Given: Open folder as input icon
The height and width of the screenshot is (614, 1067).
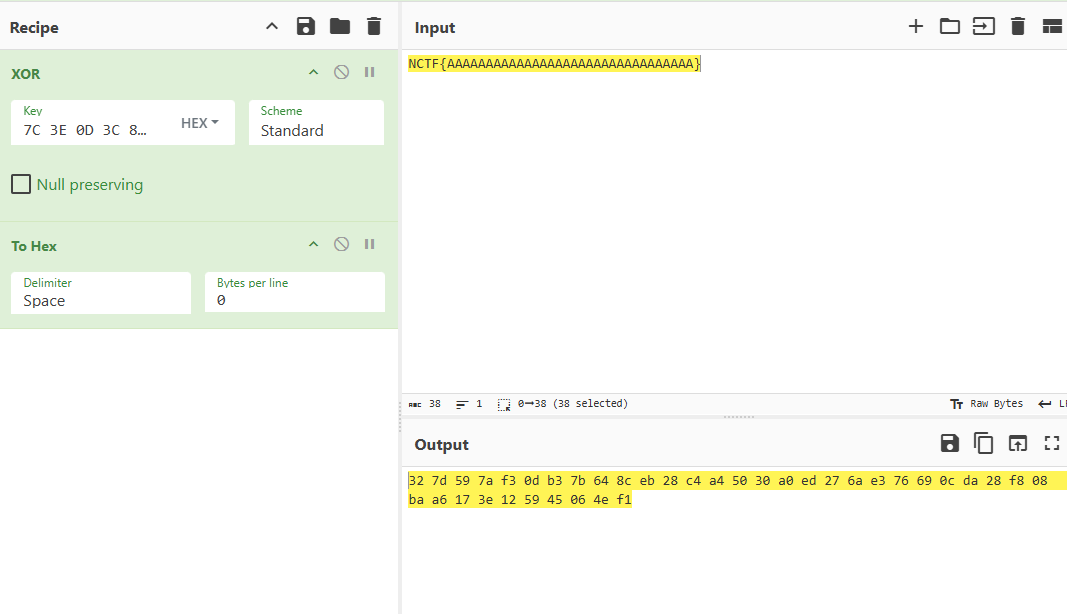Looking at the screenshot, I should point(949,27).
